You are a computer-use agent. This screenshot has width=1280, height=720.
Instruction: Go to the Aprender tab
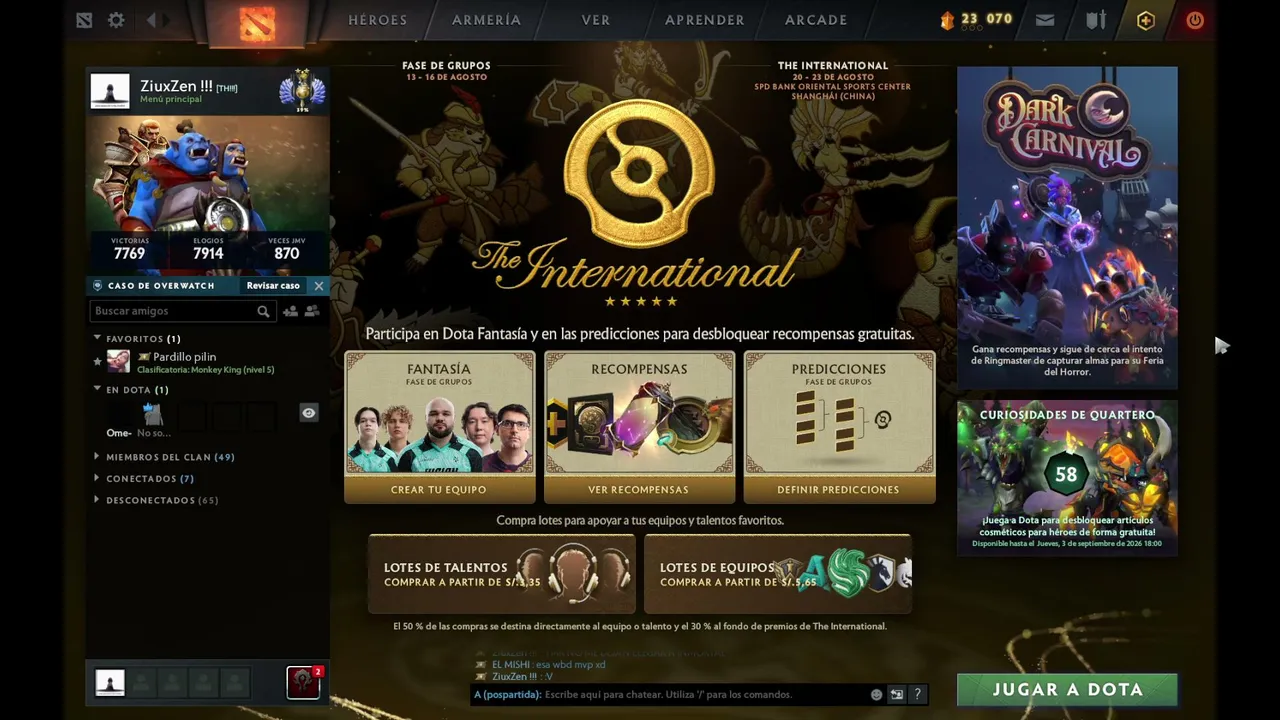coord(705,20)
